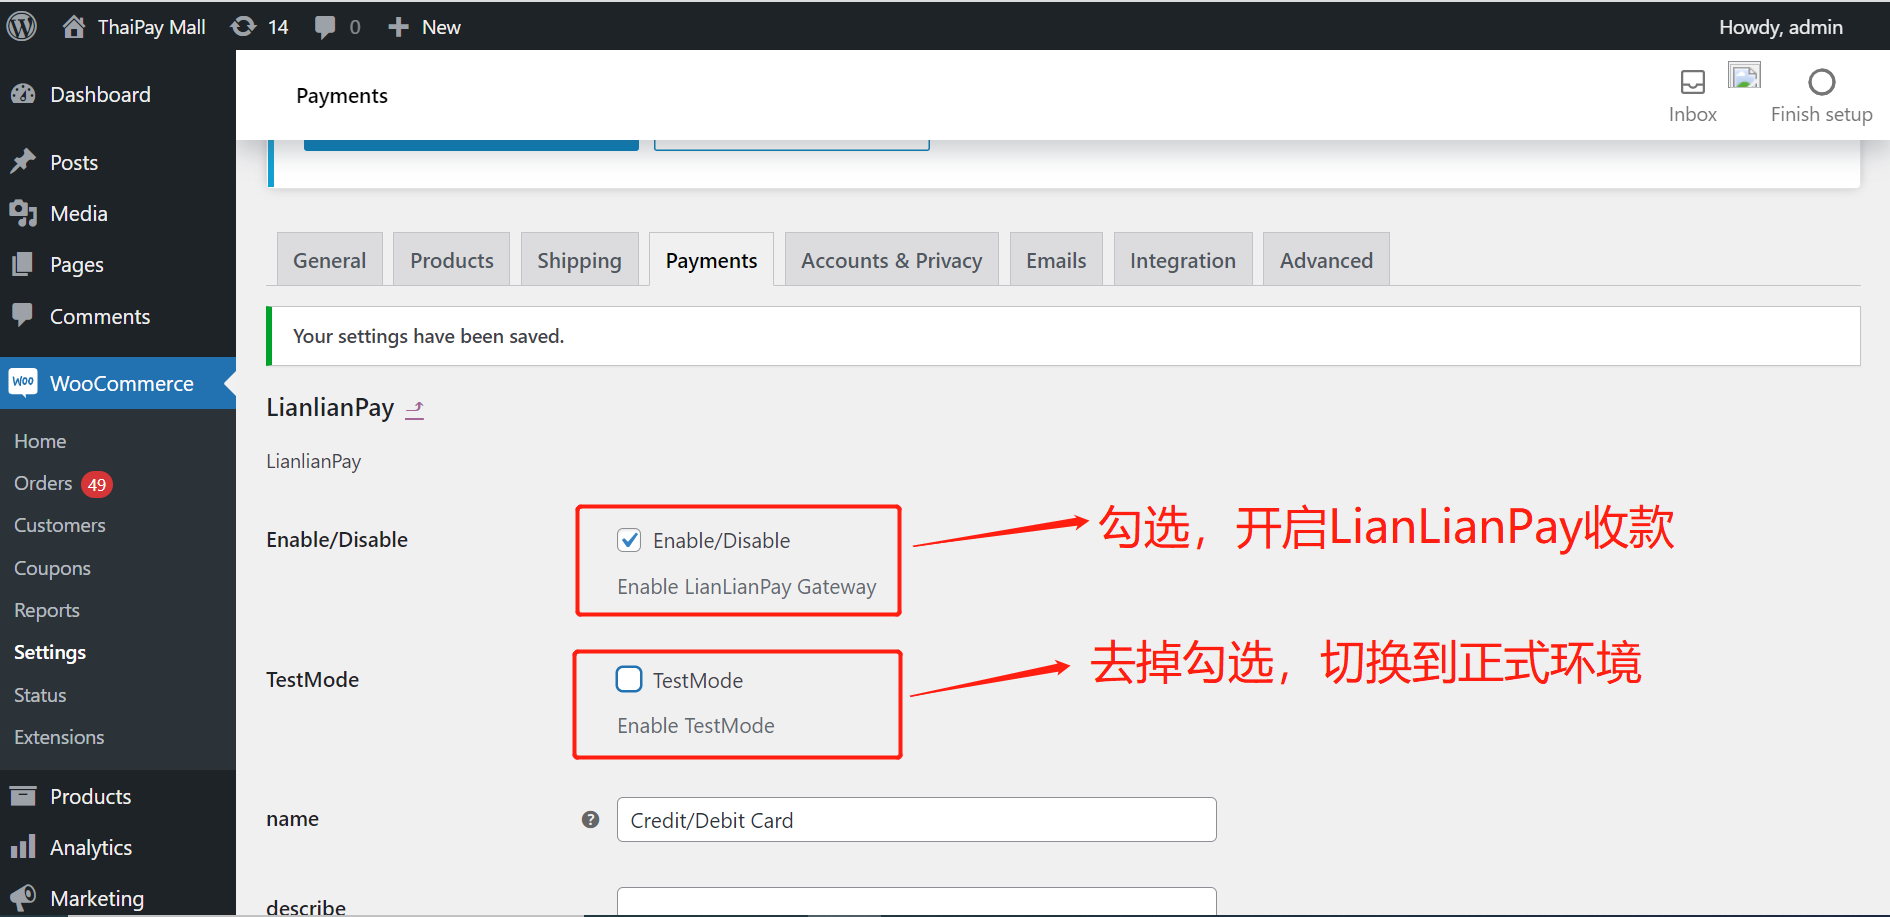Open the Inbox icon
The image size is (1890, 917).
click(x=1693, y=81)
